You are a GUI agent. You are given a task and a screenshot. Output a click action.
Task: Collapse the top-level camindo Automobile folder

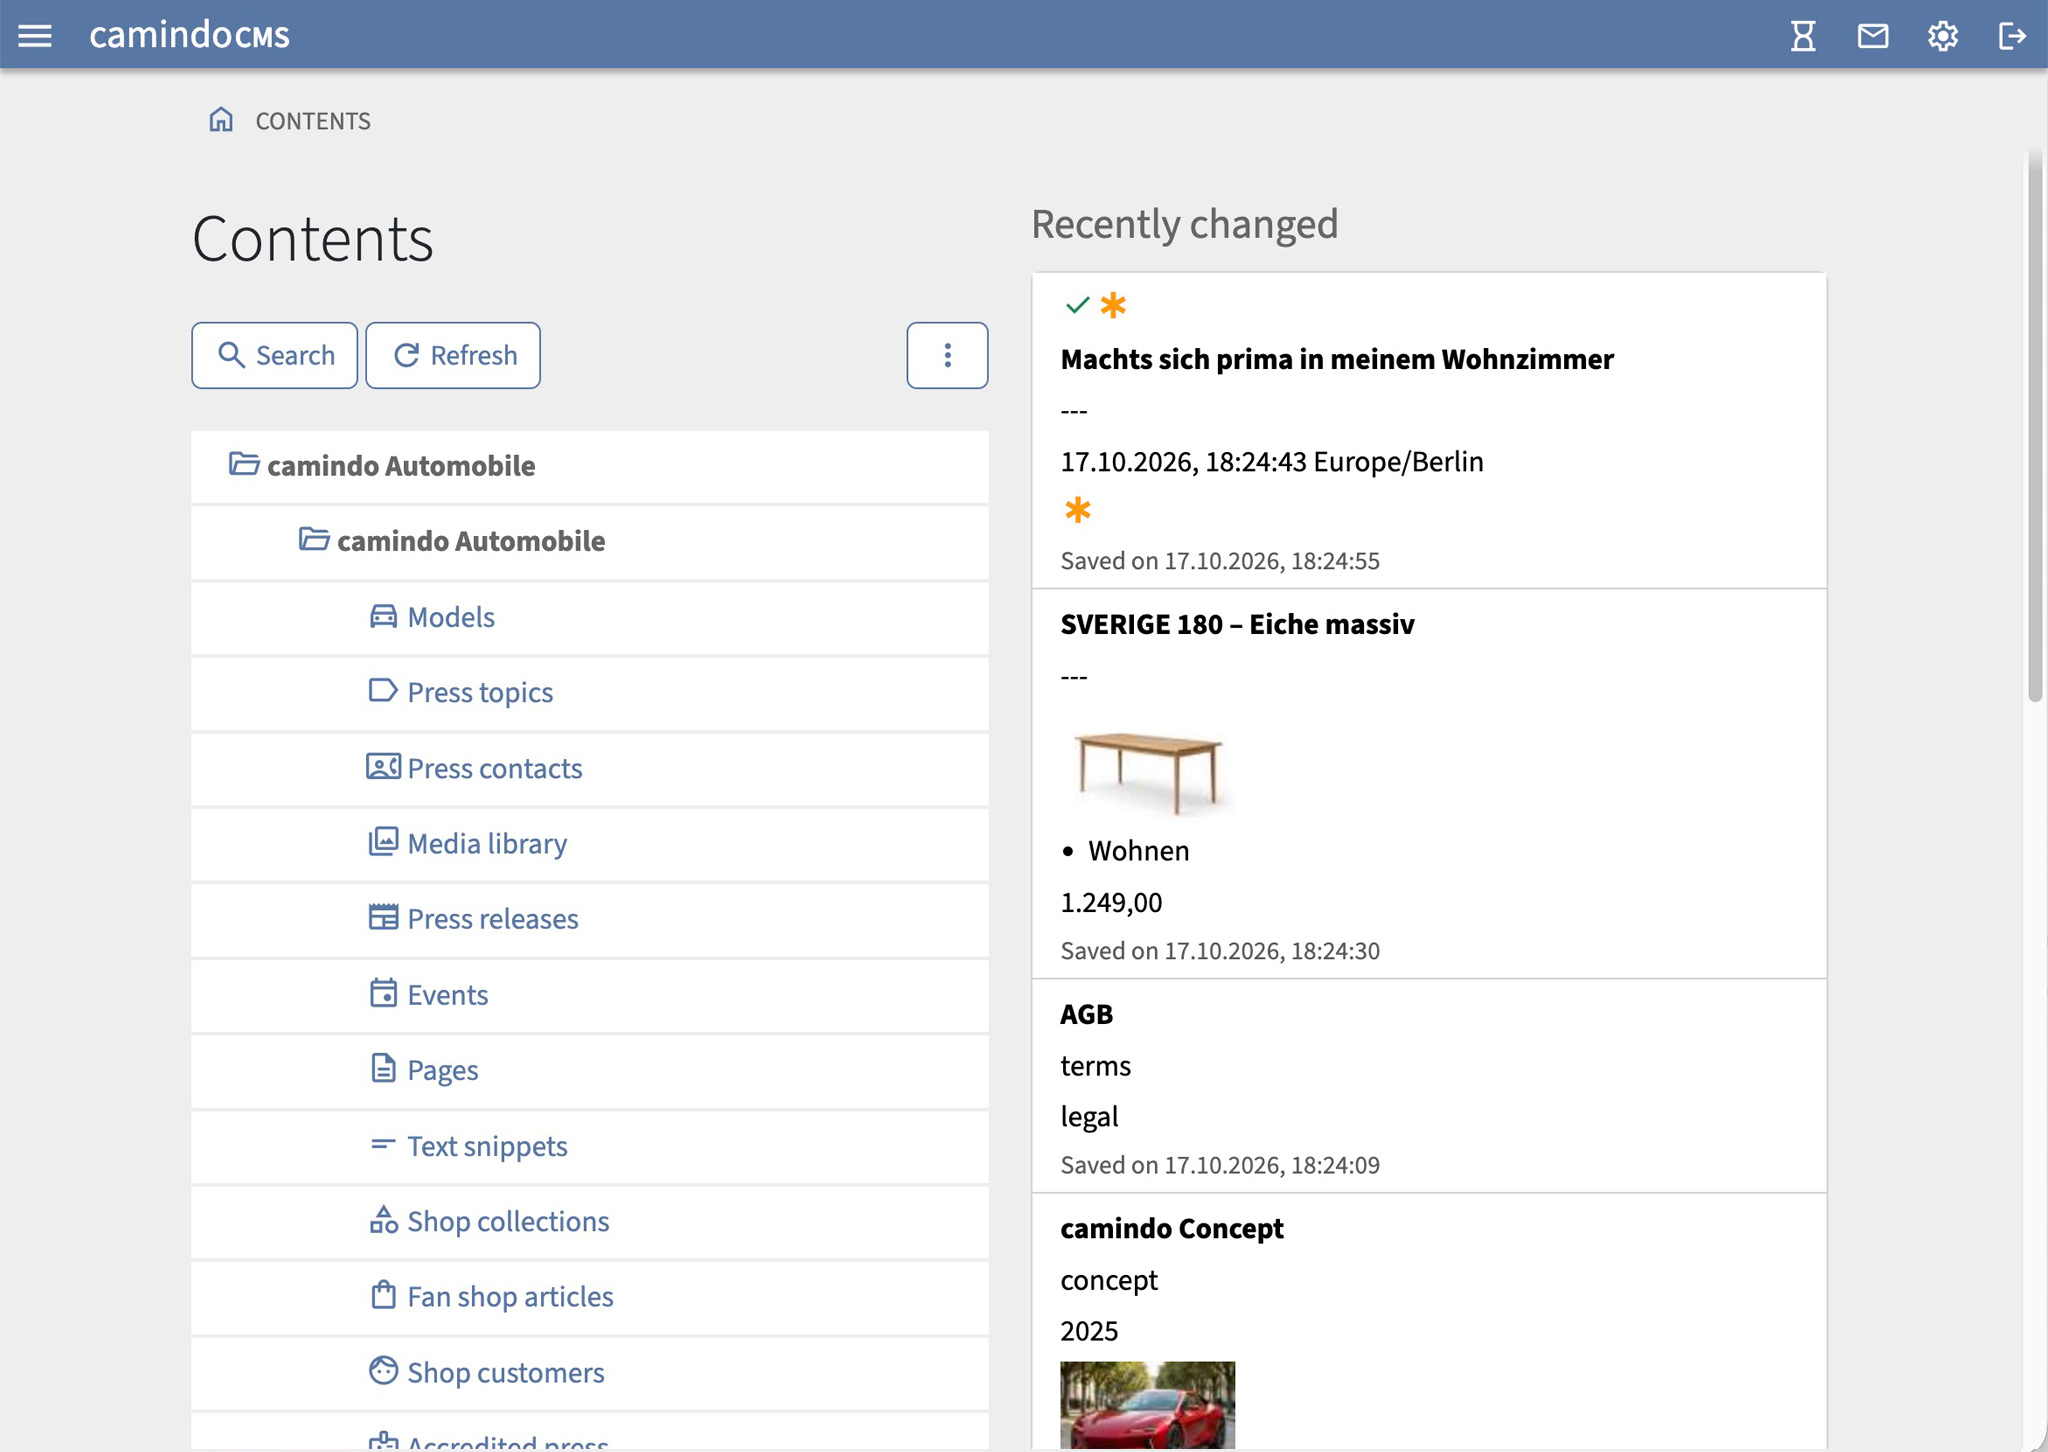tap(244, 464)
